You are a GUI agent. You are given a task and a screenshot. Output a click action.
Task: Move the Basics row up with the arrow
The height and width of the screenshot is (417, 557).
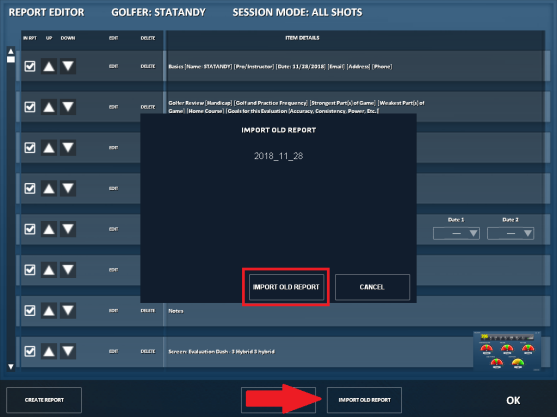(x=49, y=66)
